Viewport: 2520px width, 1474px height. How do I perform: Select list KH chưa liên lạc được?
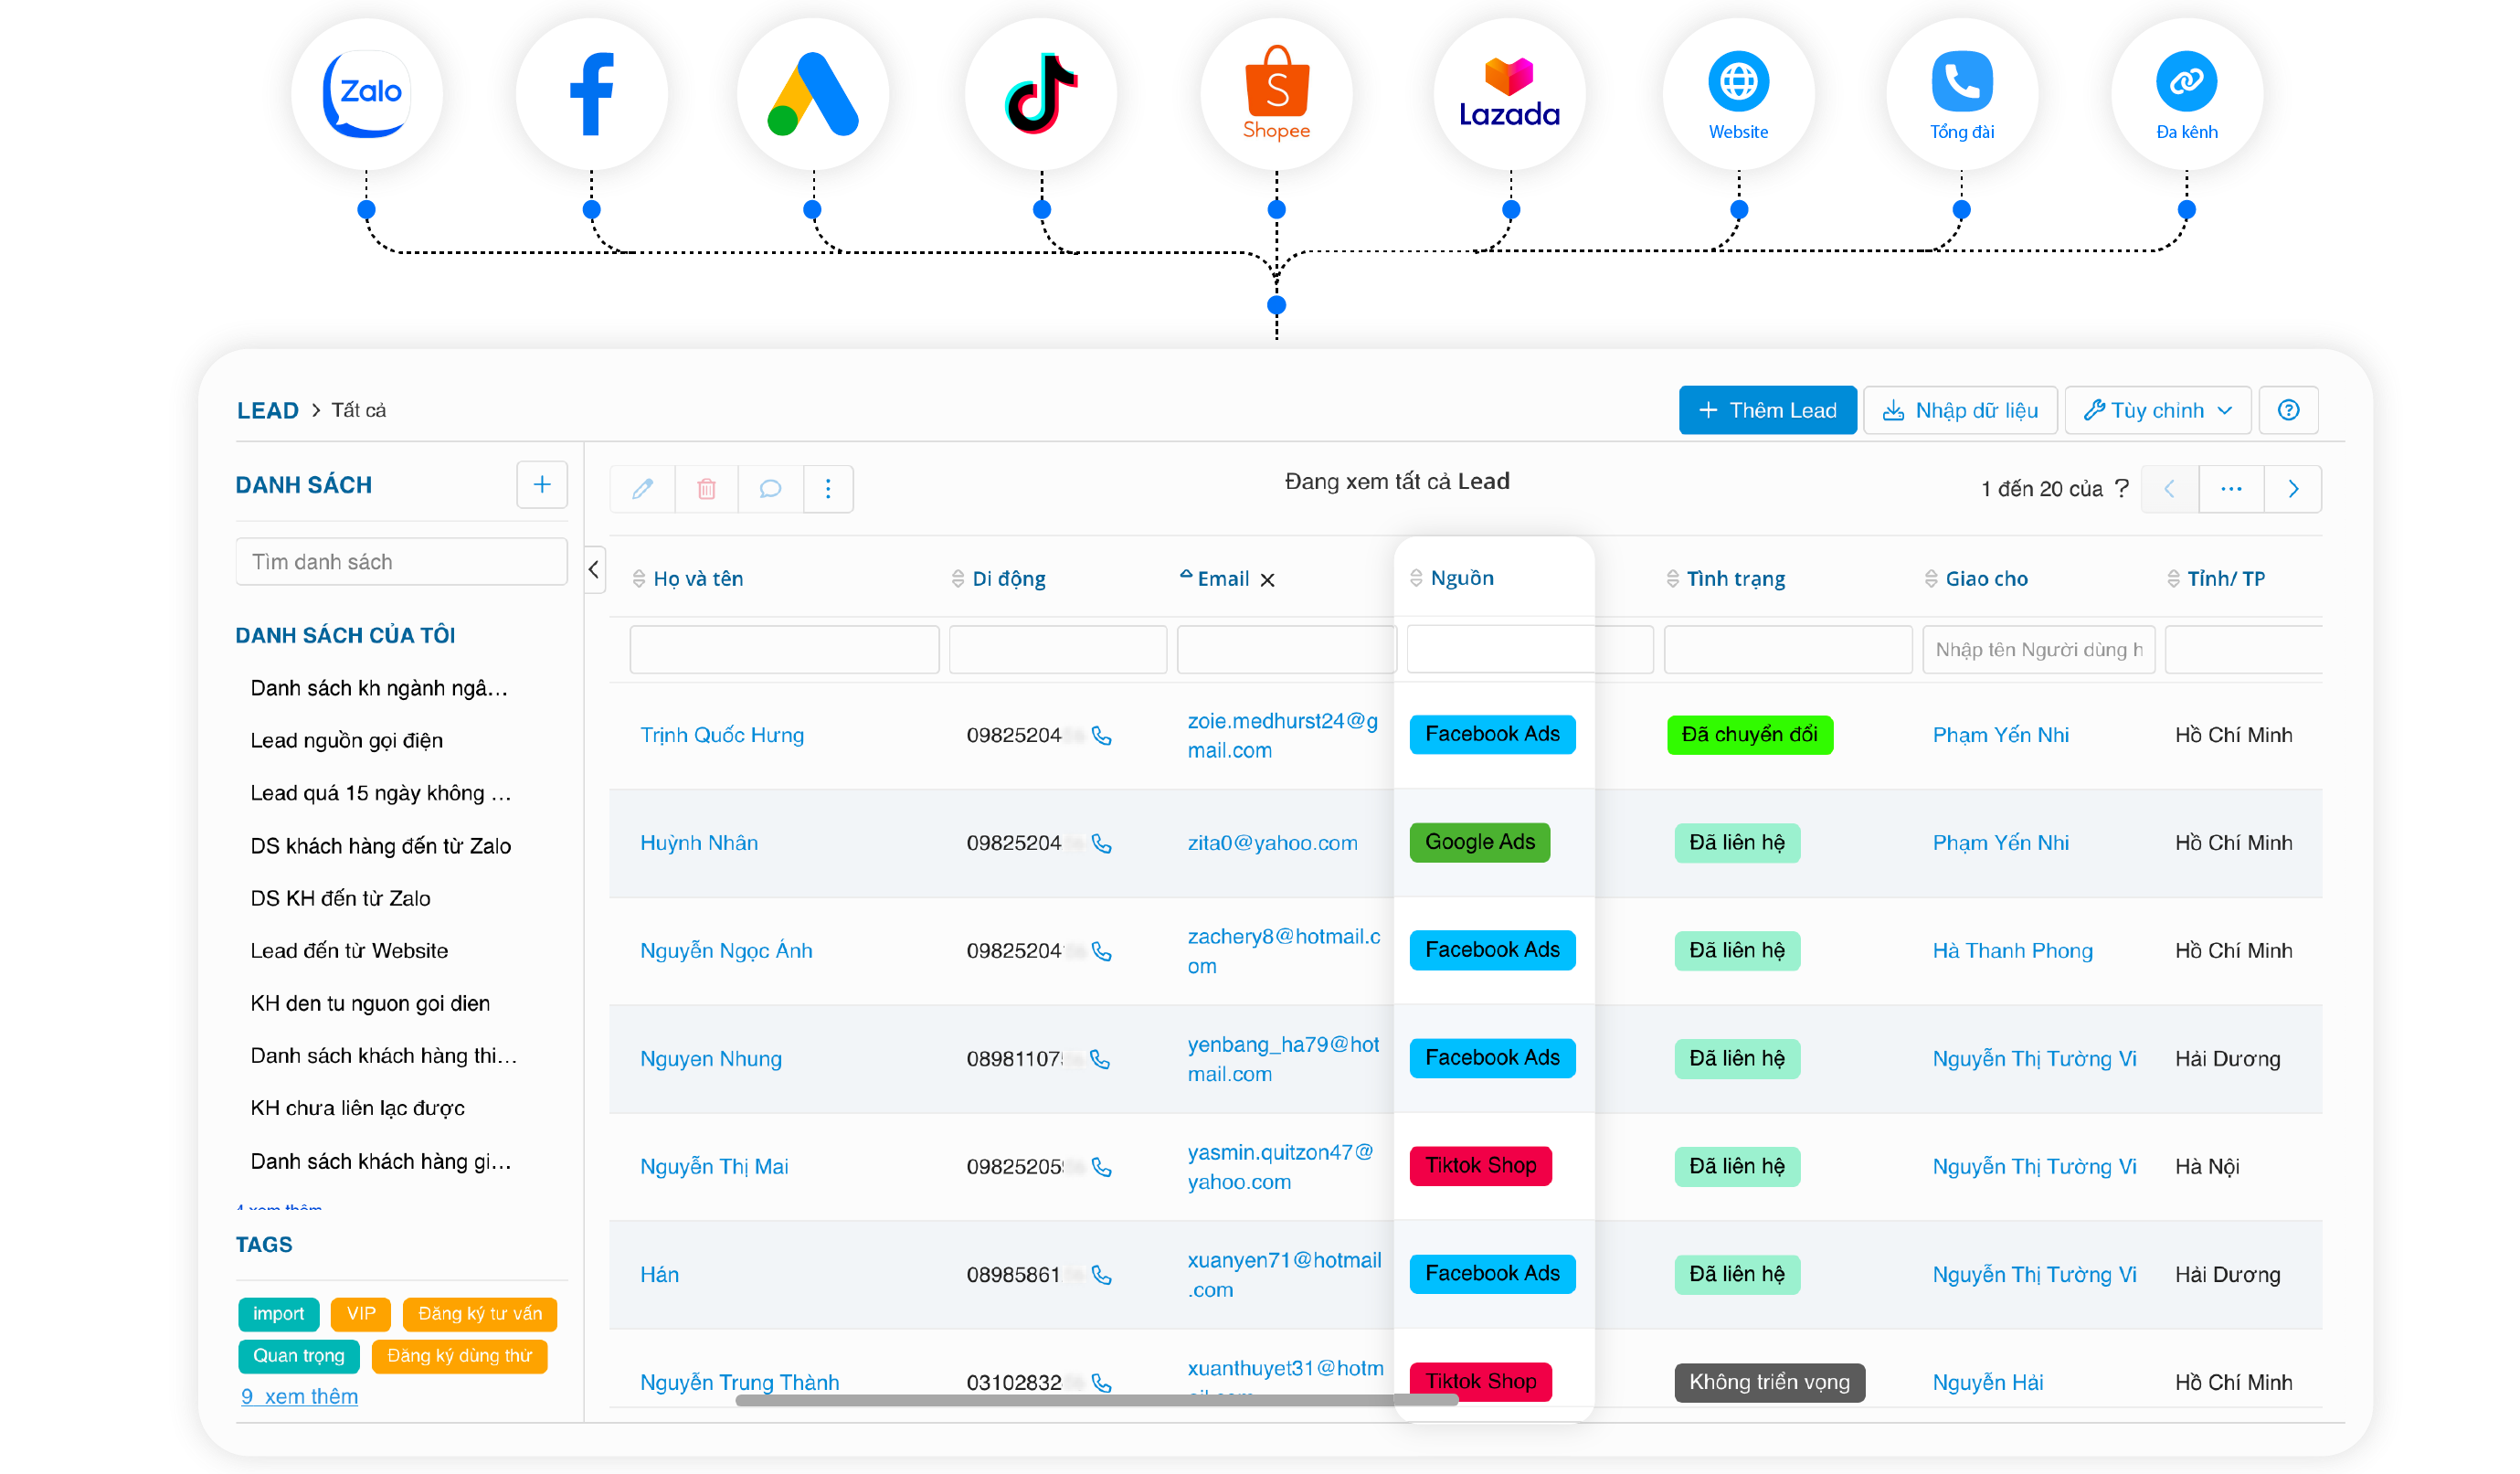click(358, 1108)
